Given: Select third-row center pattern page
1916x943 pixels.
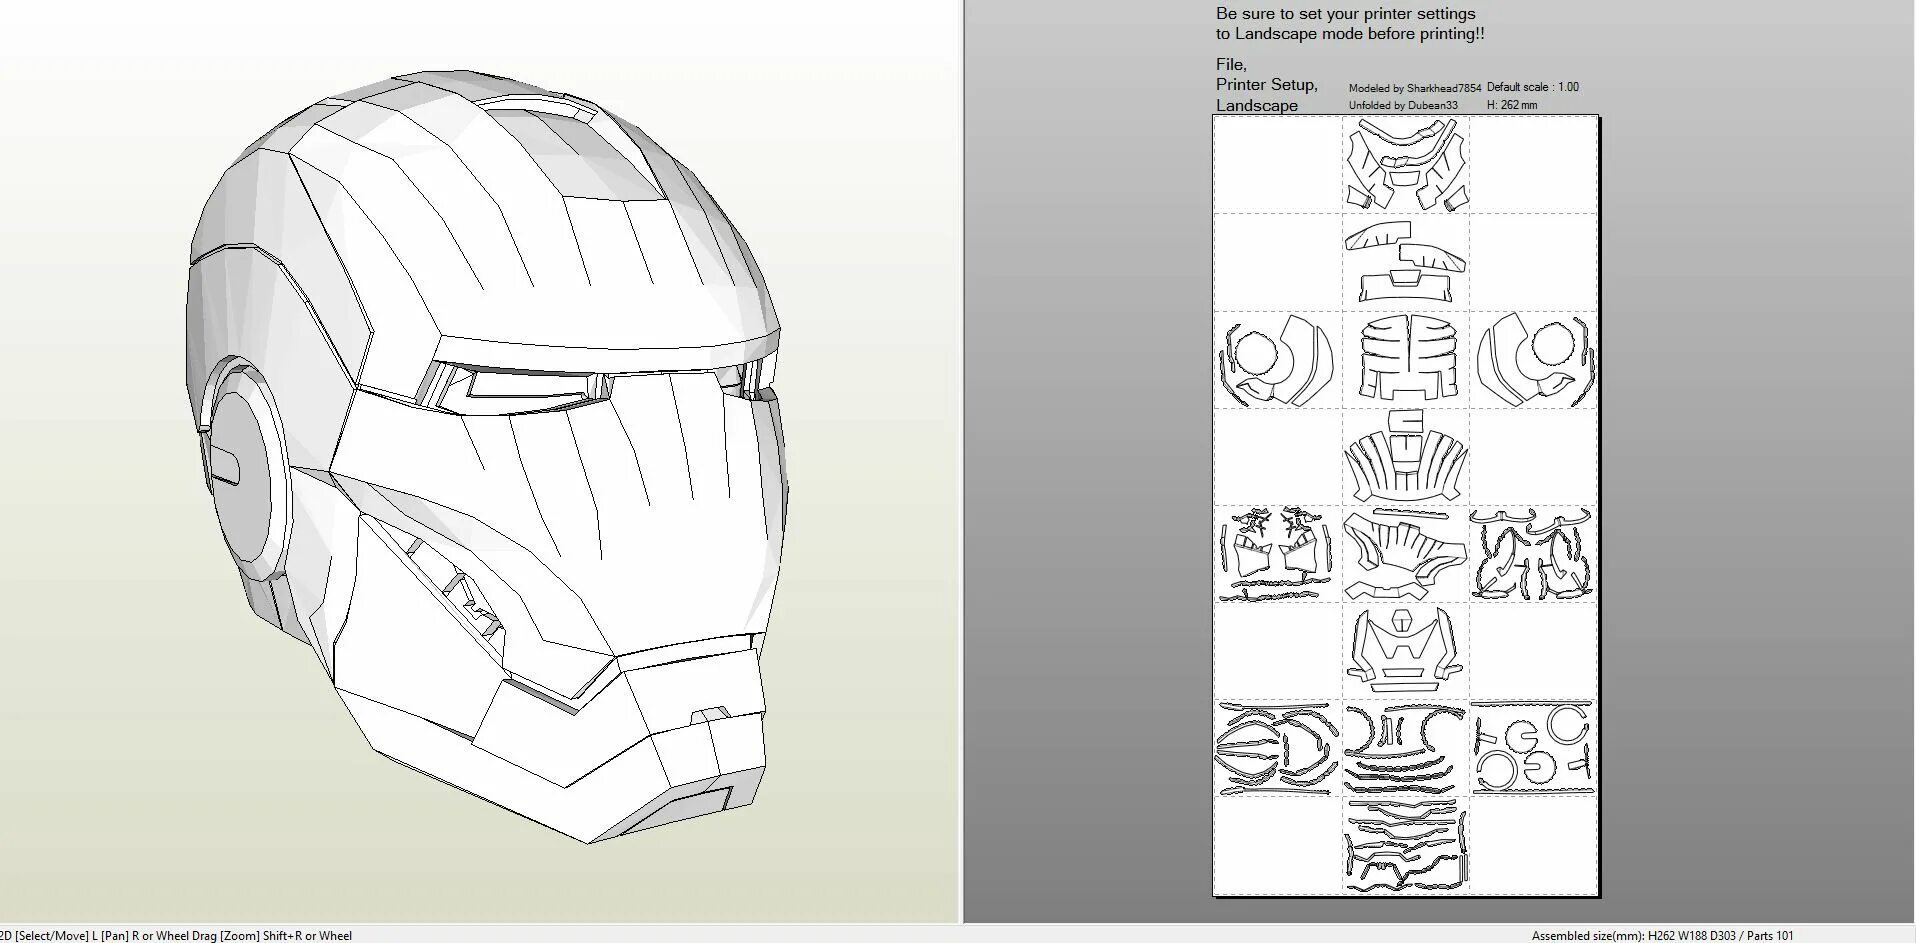Looking at the screenshot, I should point(1406,360).
